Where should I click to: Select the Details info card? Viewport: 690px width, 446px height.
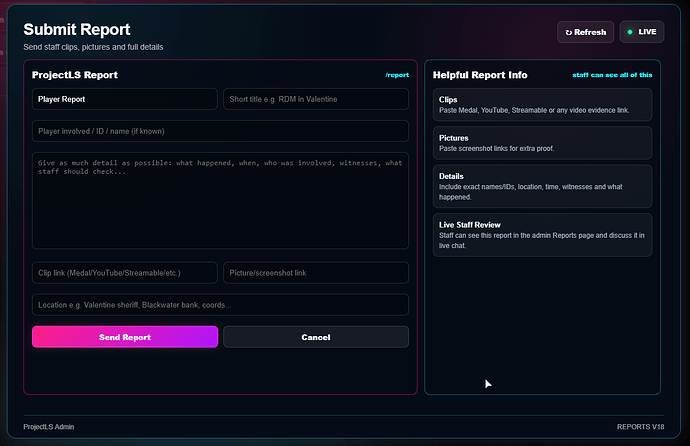point(543,186)
